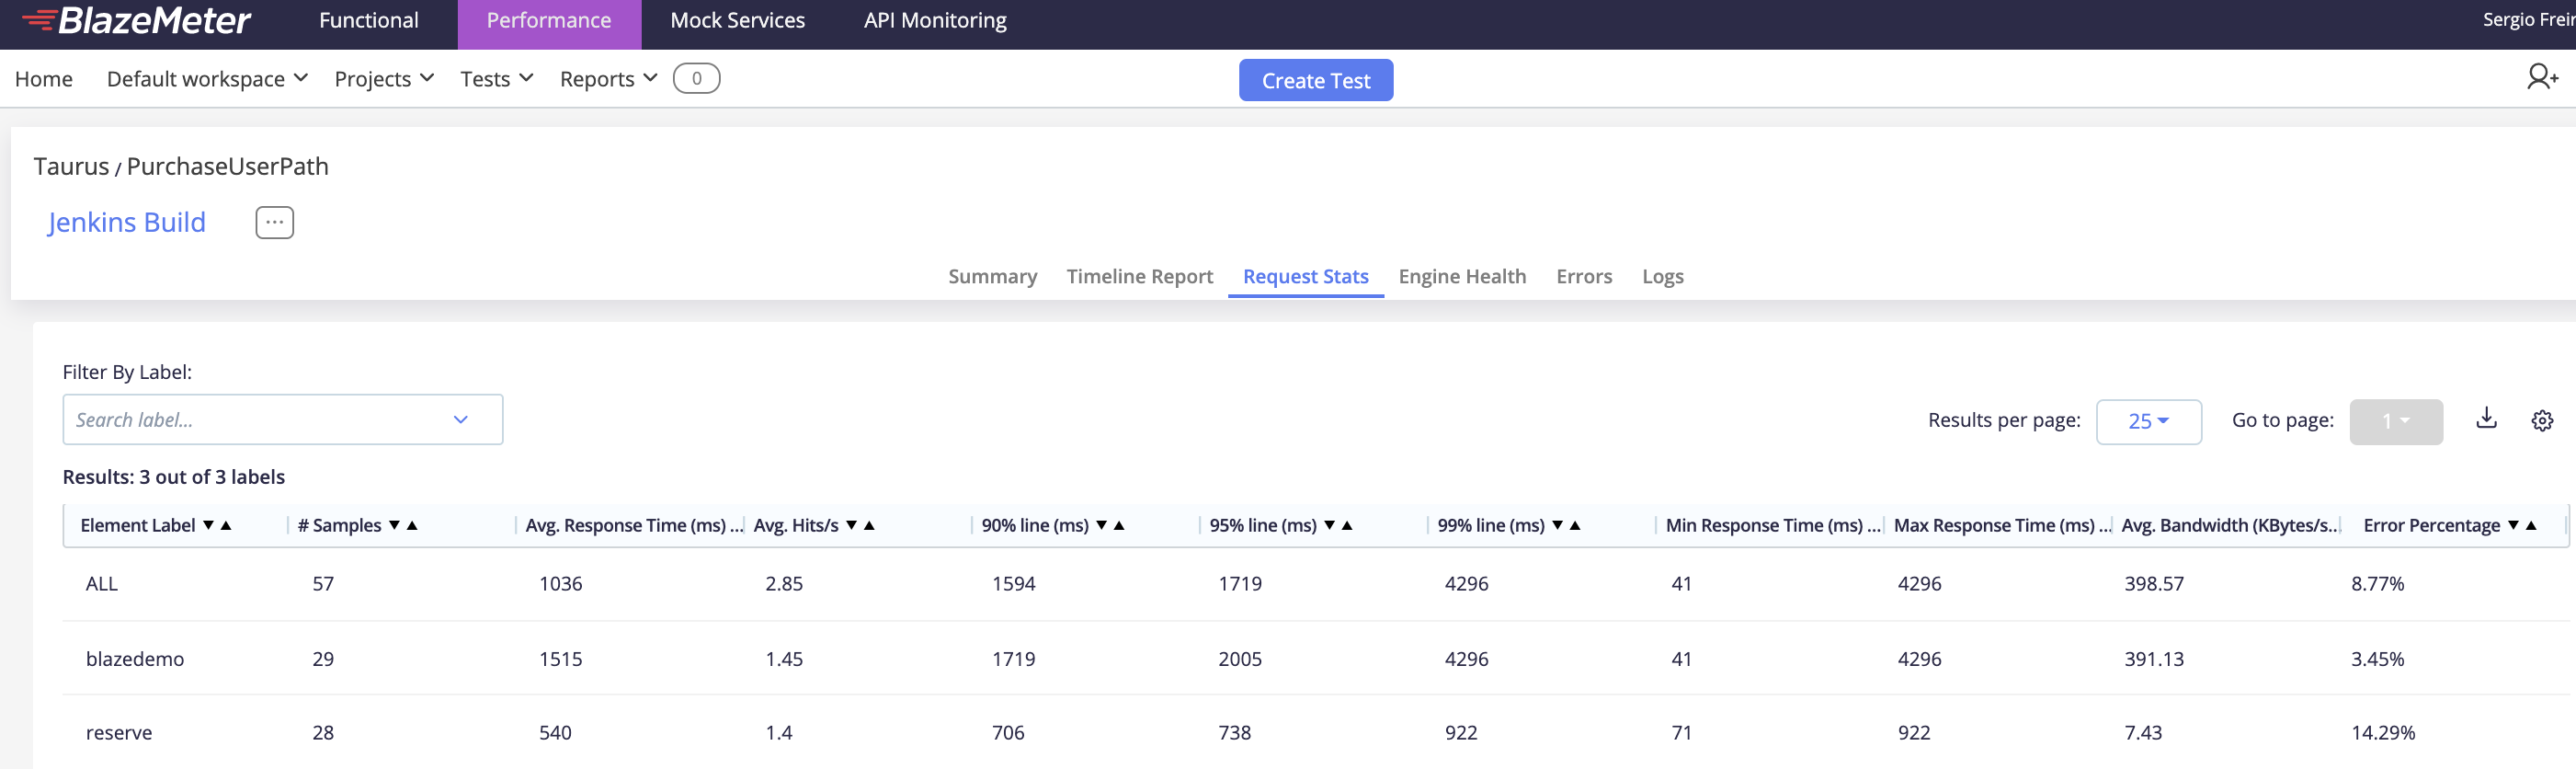Screen dimensions: 2576x769
Task: Click the Min Response Time column header
Action: [1772, 525]
